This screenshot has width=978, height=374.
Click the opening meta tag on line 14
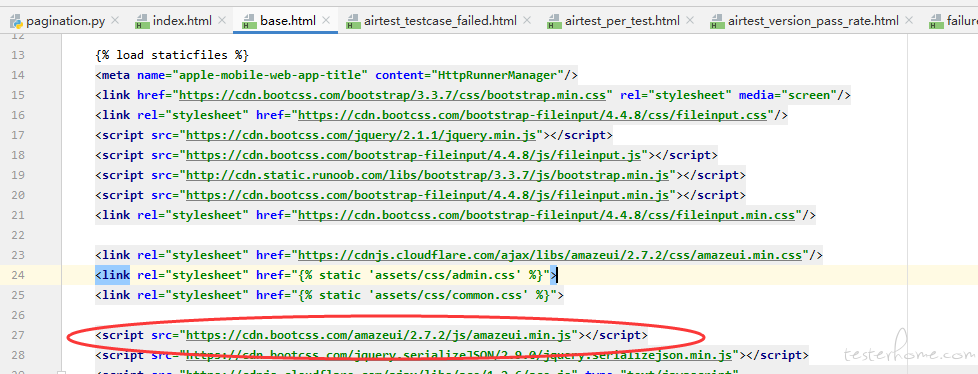click(x=113, y=75)
